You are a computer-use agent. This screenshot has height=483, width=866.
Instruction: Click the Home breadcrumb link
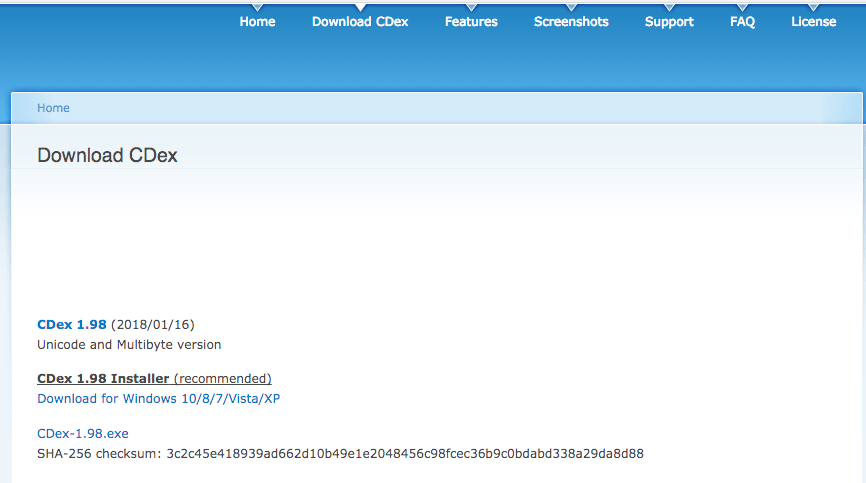53,108
